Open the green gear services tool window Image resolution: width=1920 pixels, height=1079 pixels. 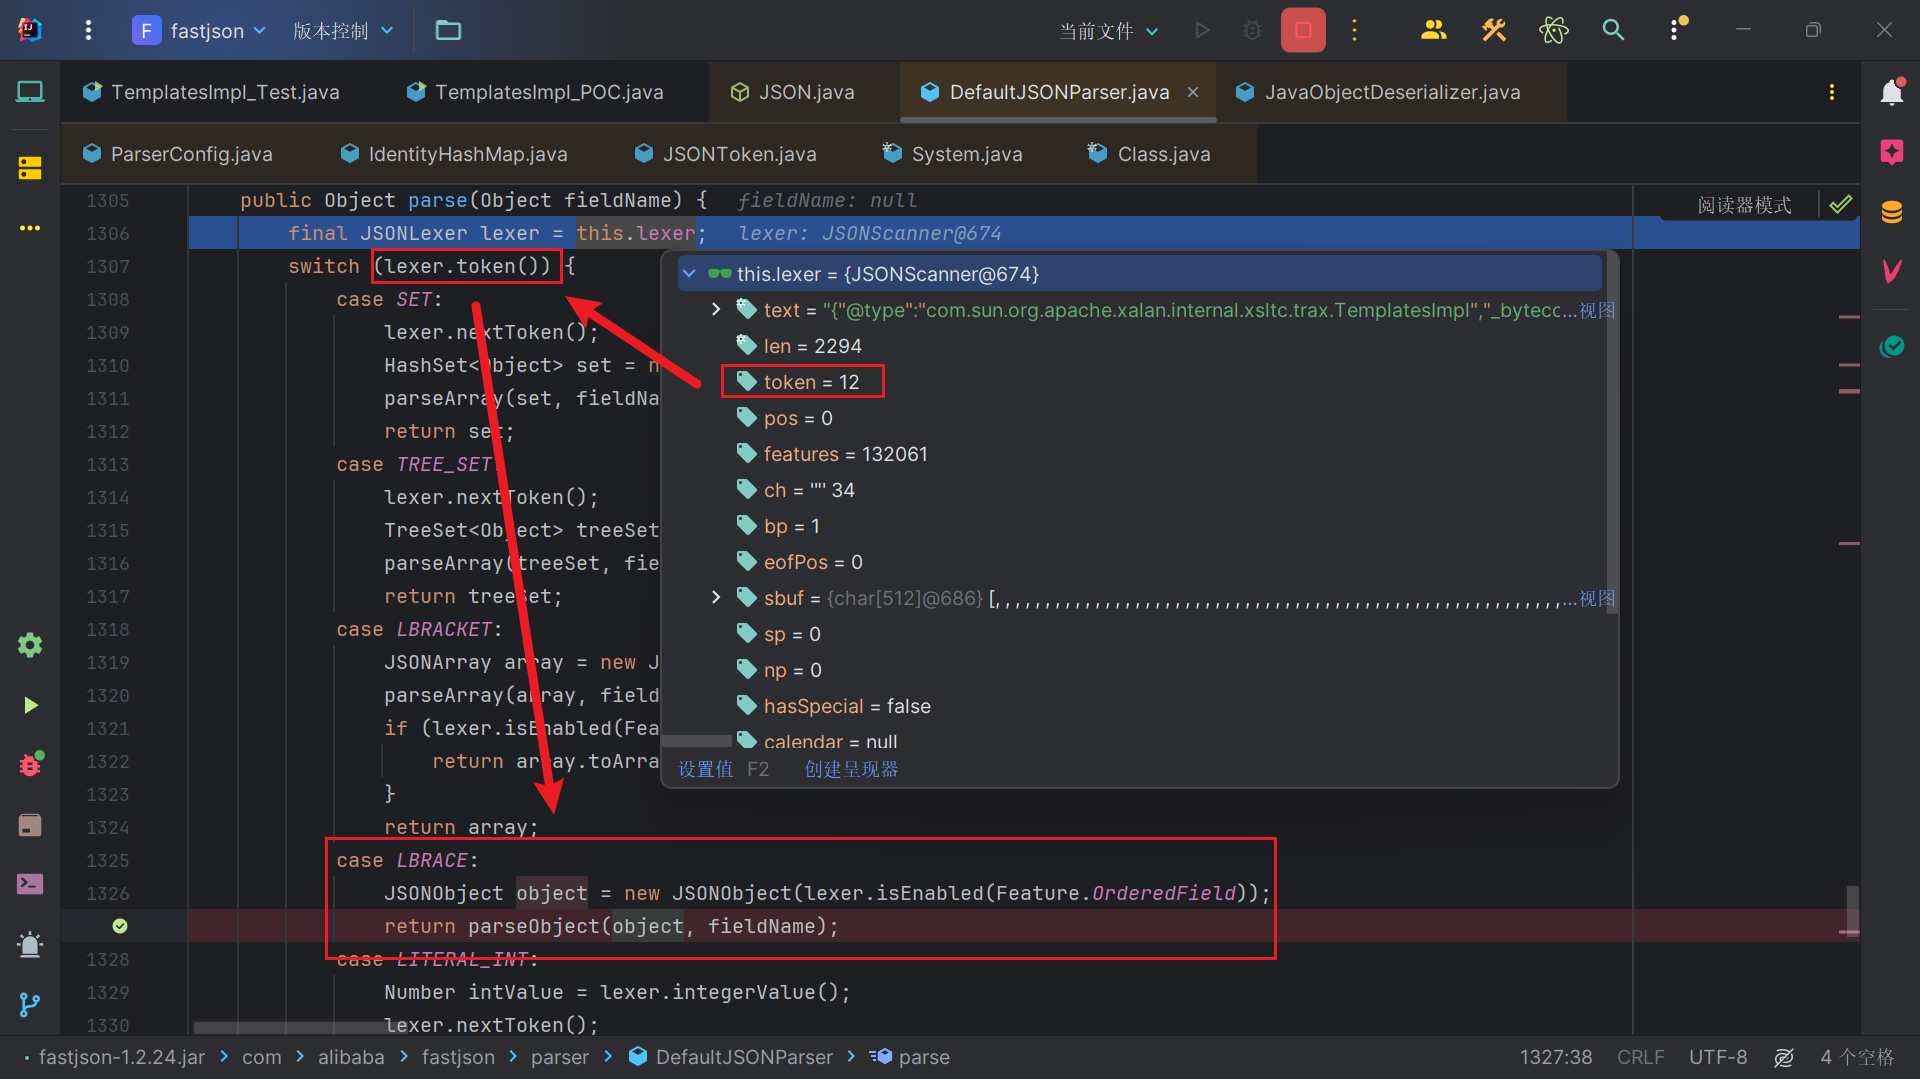[30, 645]
